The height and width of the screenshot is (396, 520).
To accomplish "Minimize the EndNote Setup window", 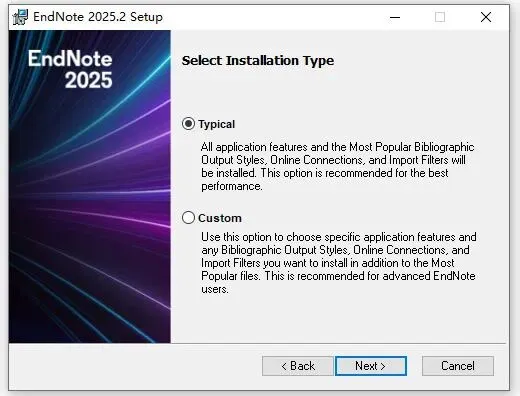I will click(x=395, y=17).
